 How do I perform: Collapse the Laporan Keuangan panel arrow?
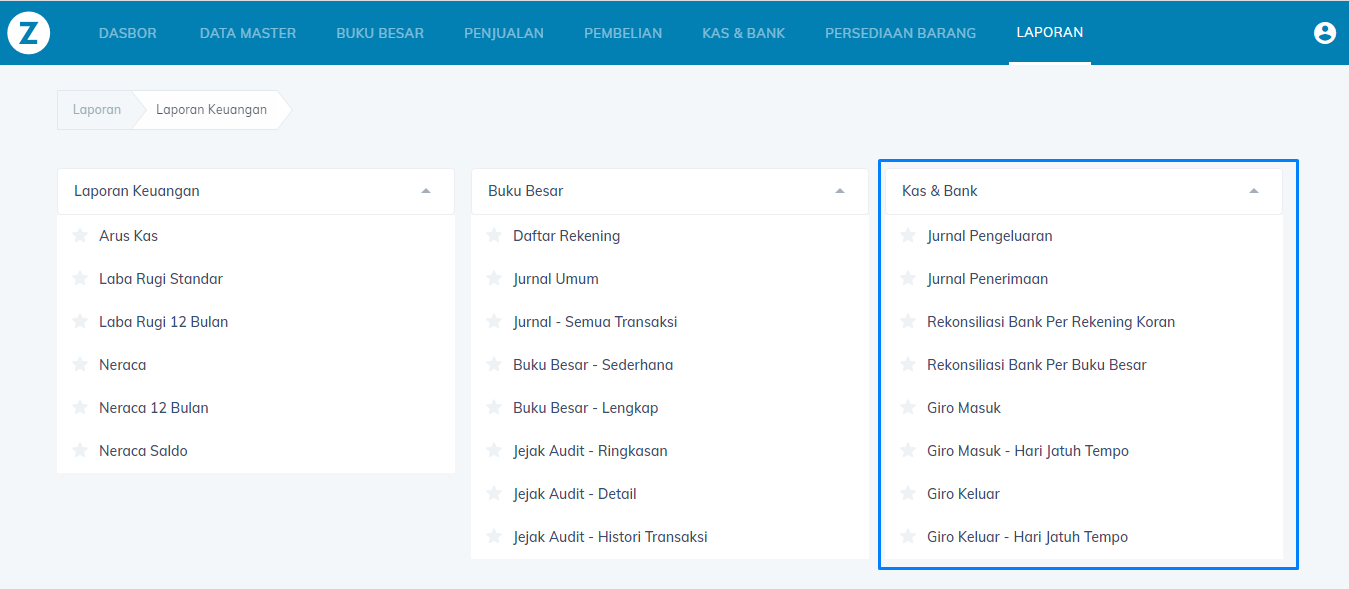point(426,191)
